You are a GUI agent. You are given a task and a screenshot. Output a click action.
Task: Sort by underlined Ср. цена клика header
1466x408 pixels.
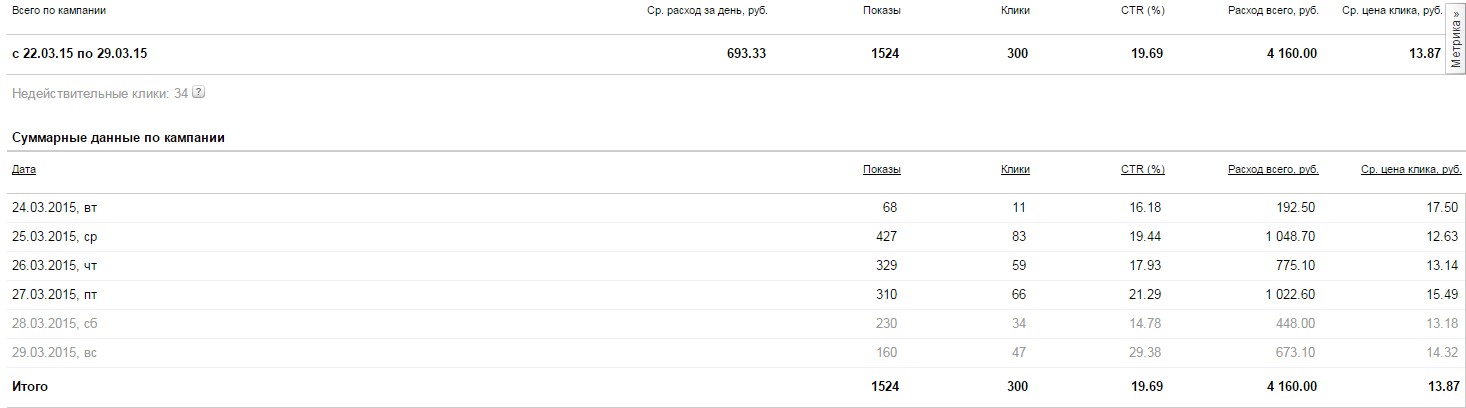(1411, 170)
